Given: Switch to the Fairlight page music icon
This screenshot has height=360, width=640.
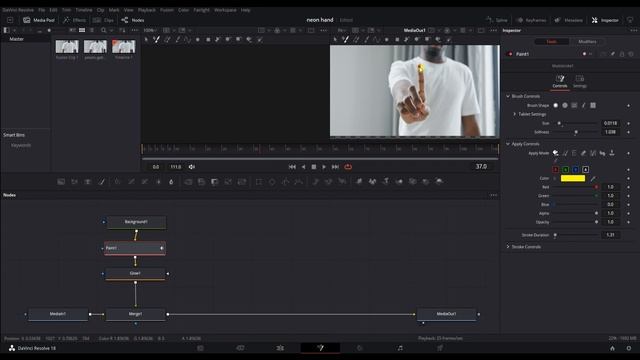Looking at the screenshot, I should pos(400,348).
